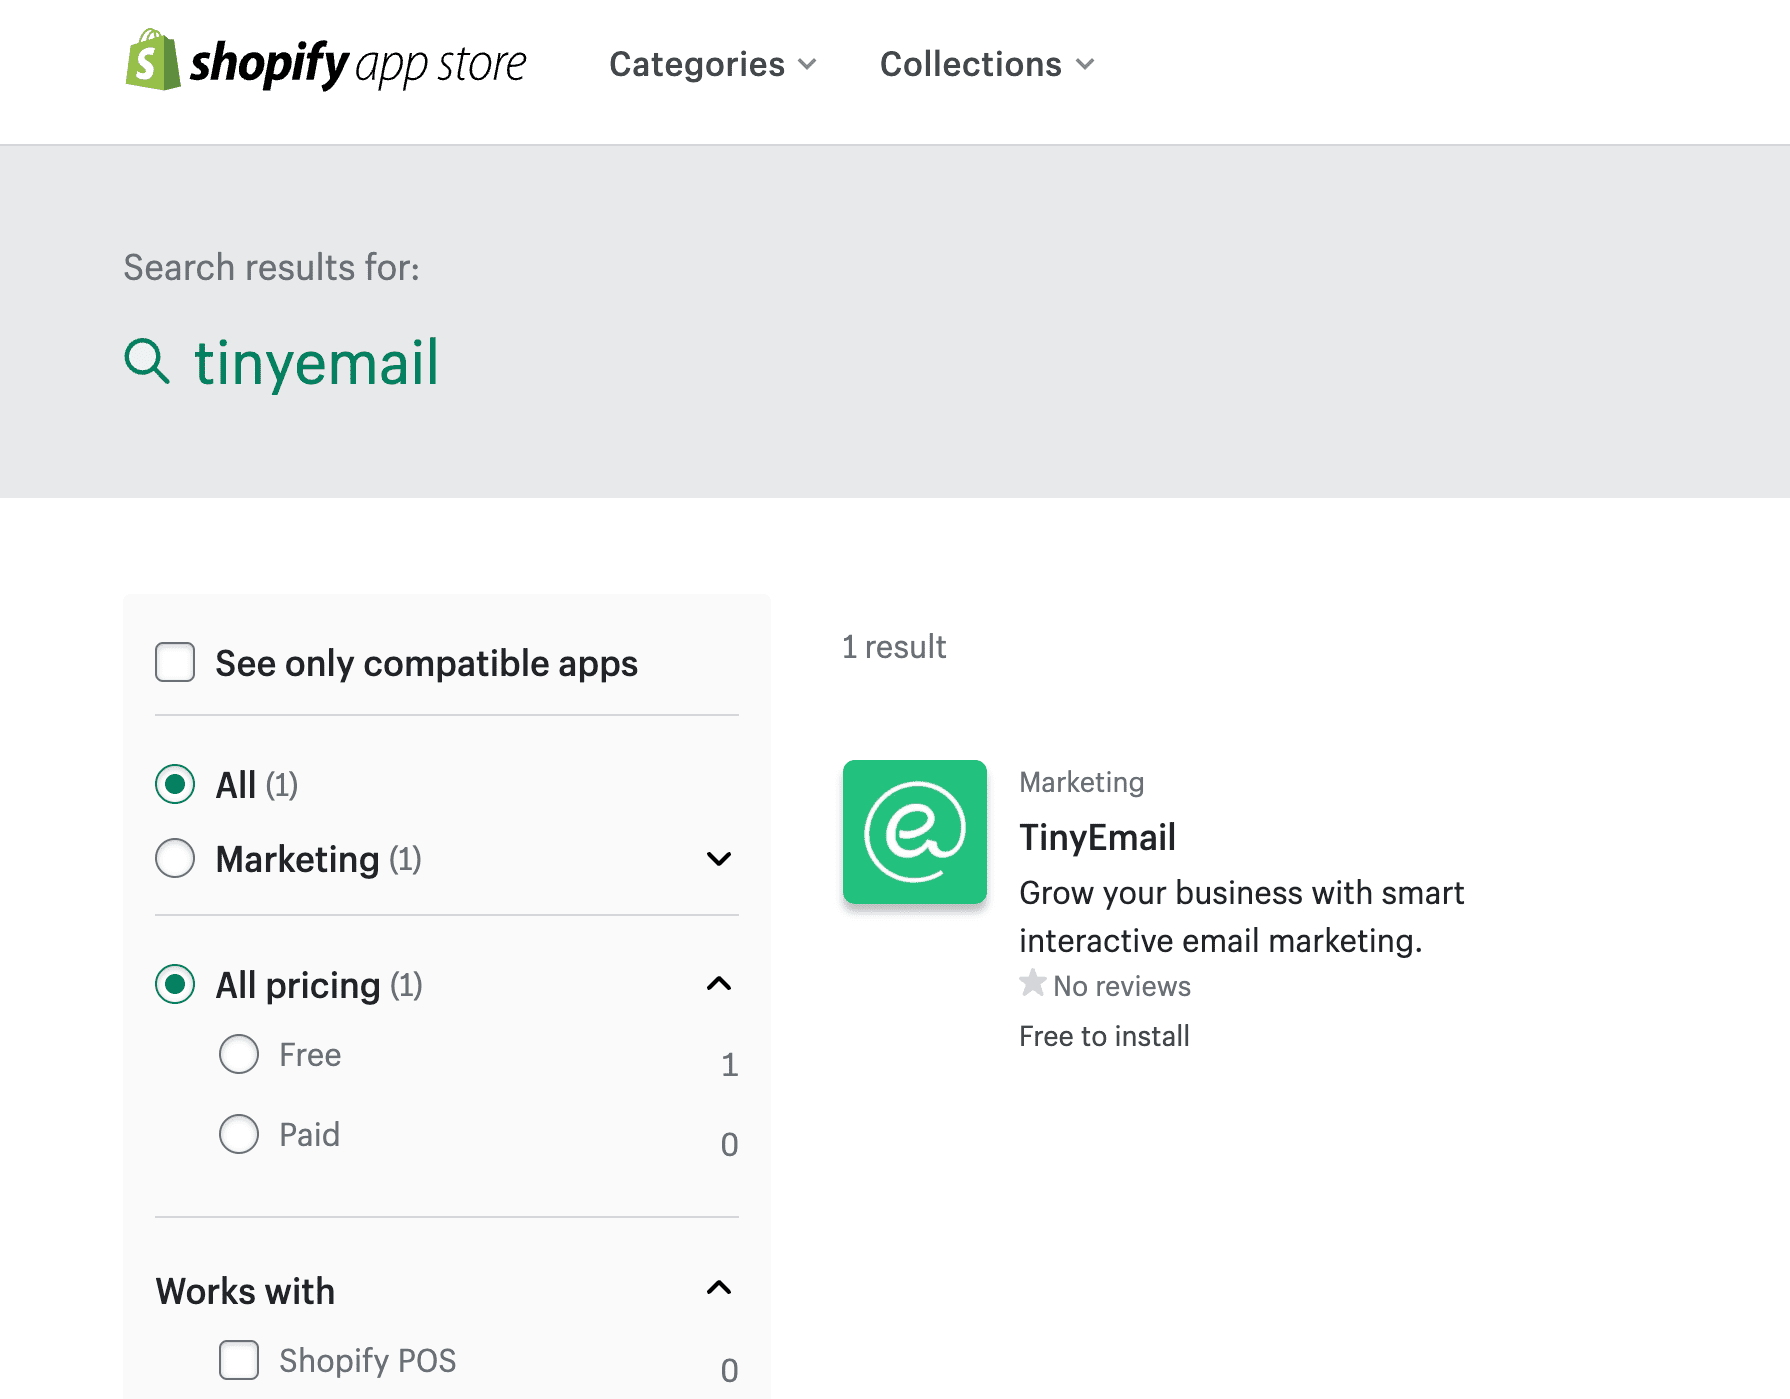Click the shopify app store wordmark
The image size is (1790, 1399).
point(358,64)
